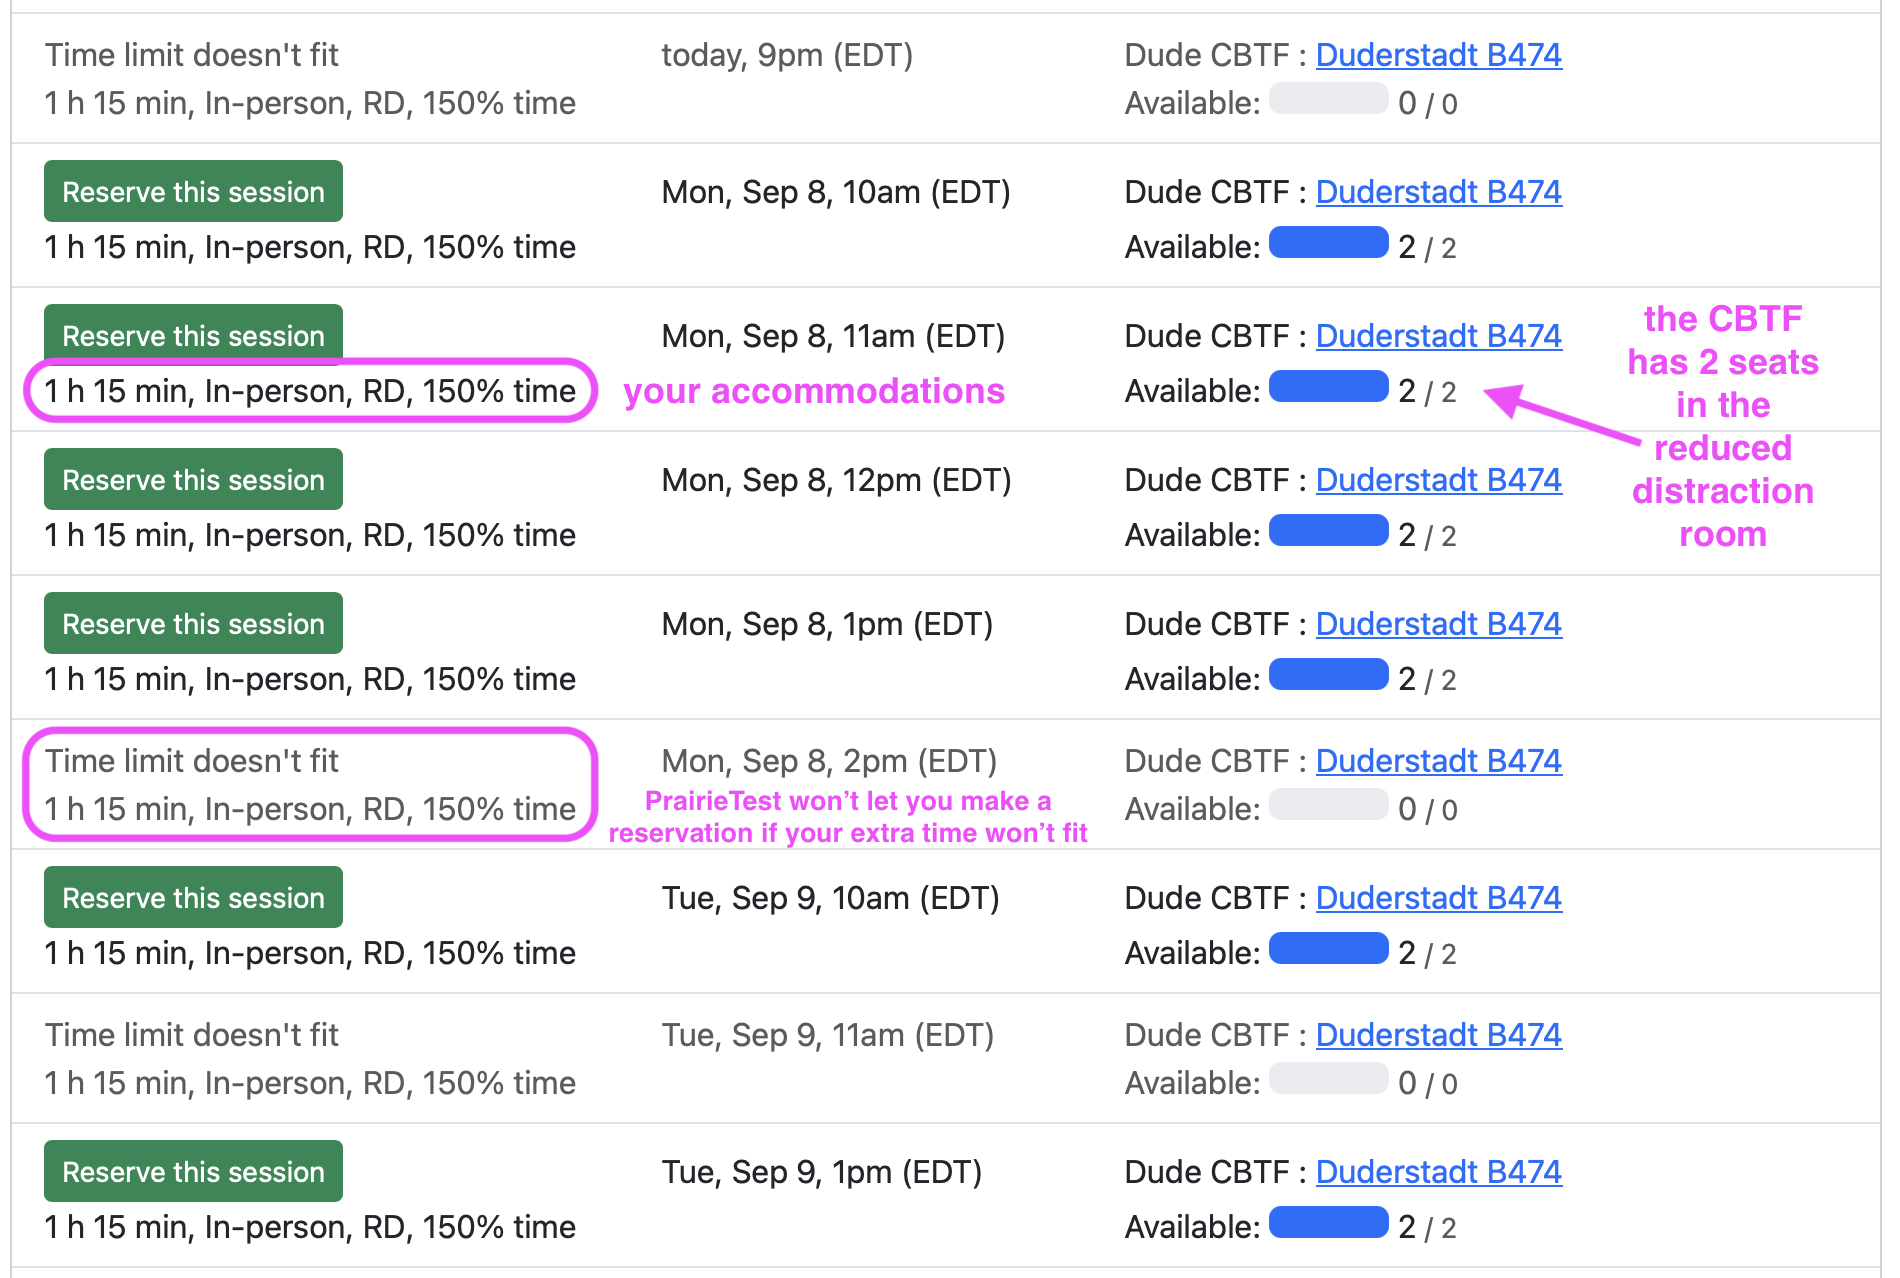Viewport: 1900px width, 1278px height.
Task: Reserve the Tue, Sep 9, 1pm session
Action: coord(193,1171)
